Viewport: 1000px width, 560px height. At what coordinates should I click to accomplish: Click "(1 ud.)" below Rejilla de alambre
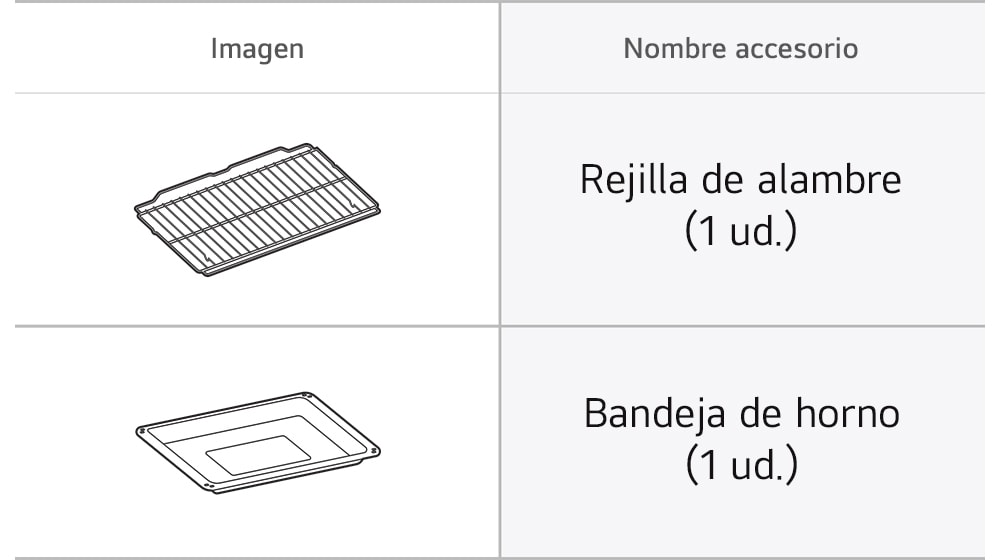tap(740, 230)
